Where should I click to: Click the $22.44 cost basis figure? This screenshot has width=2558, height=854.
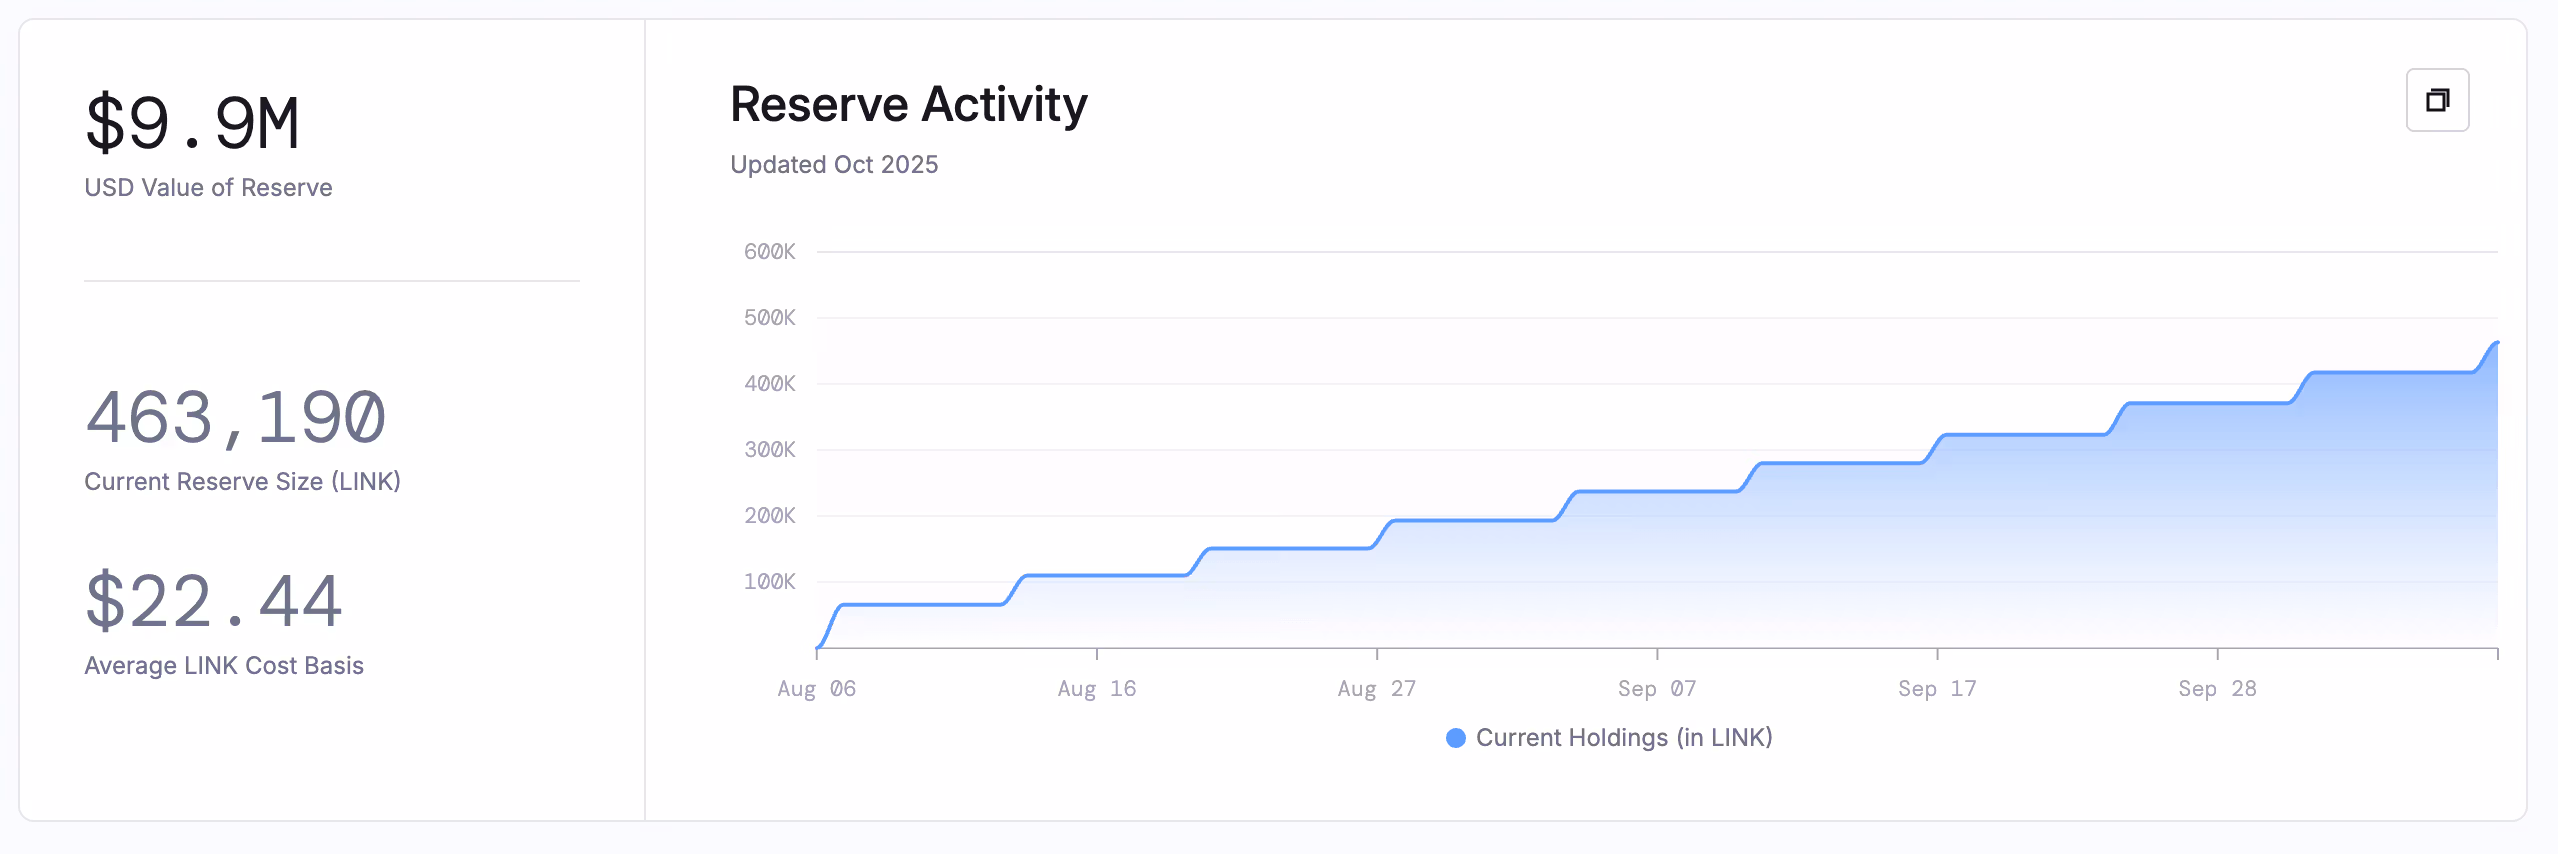(x=214, y=602)
